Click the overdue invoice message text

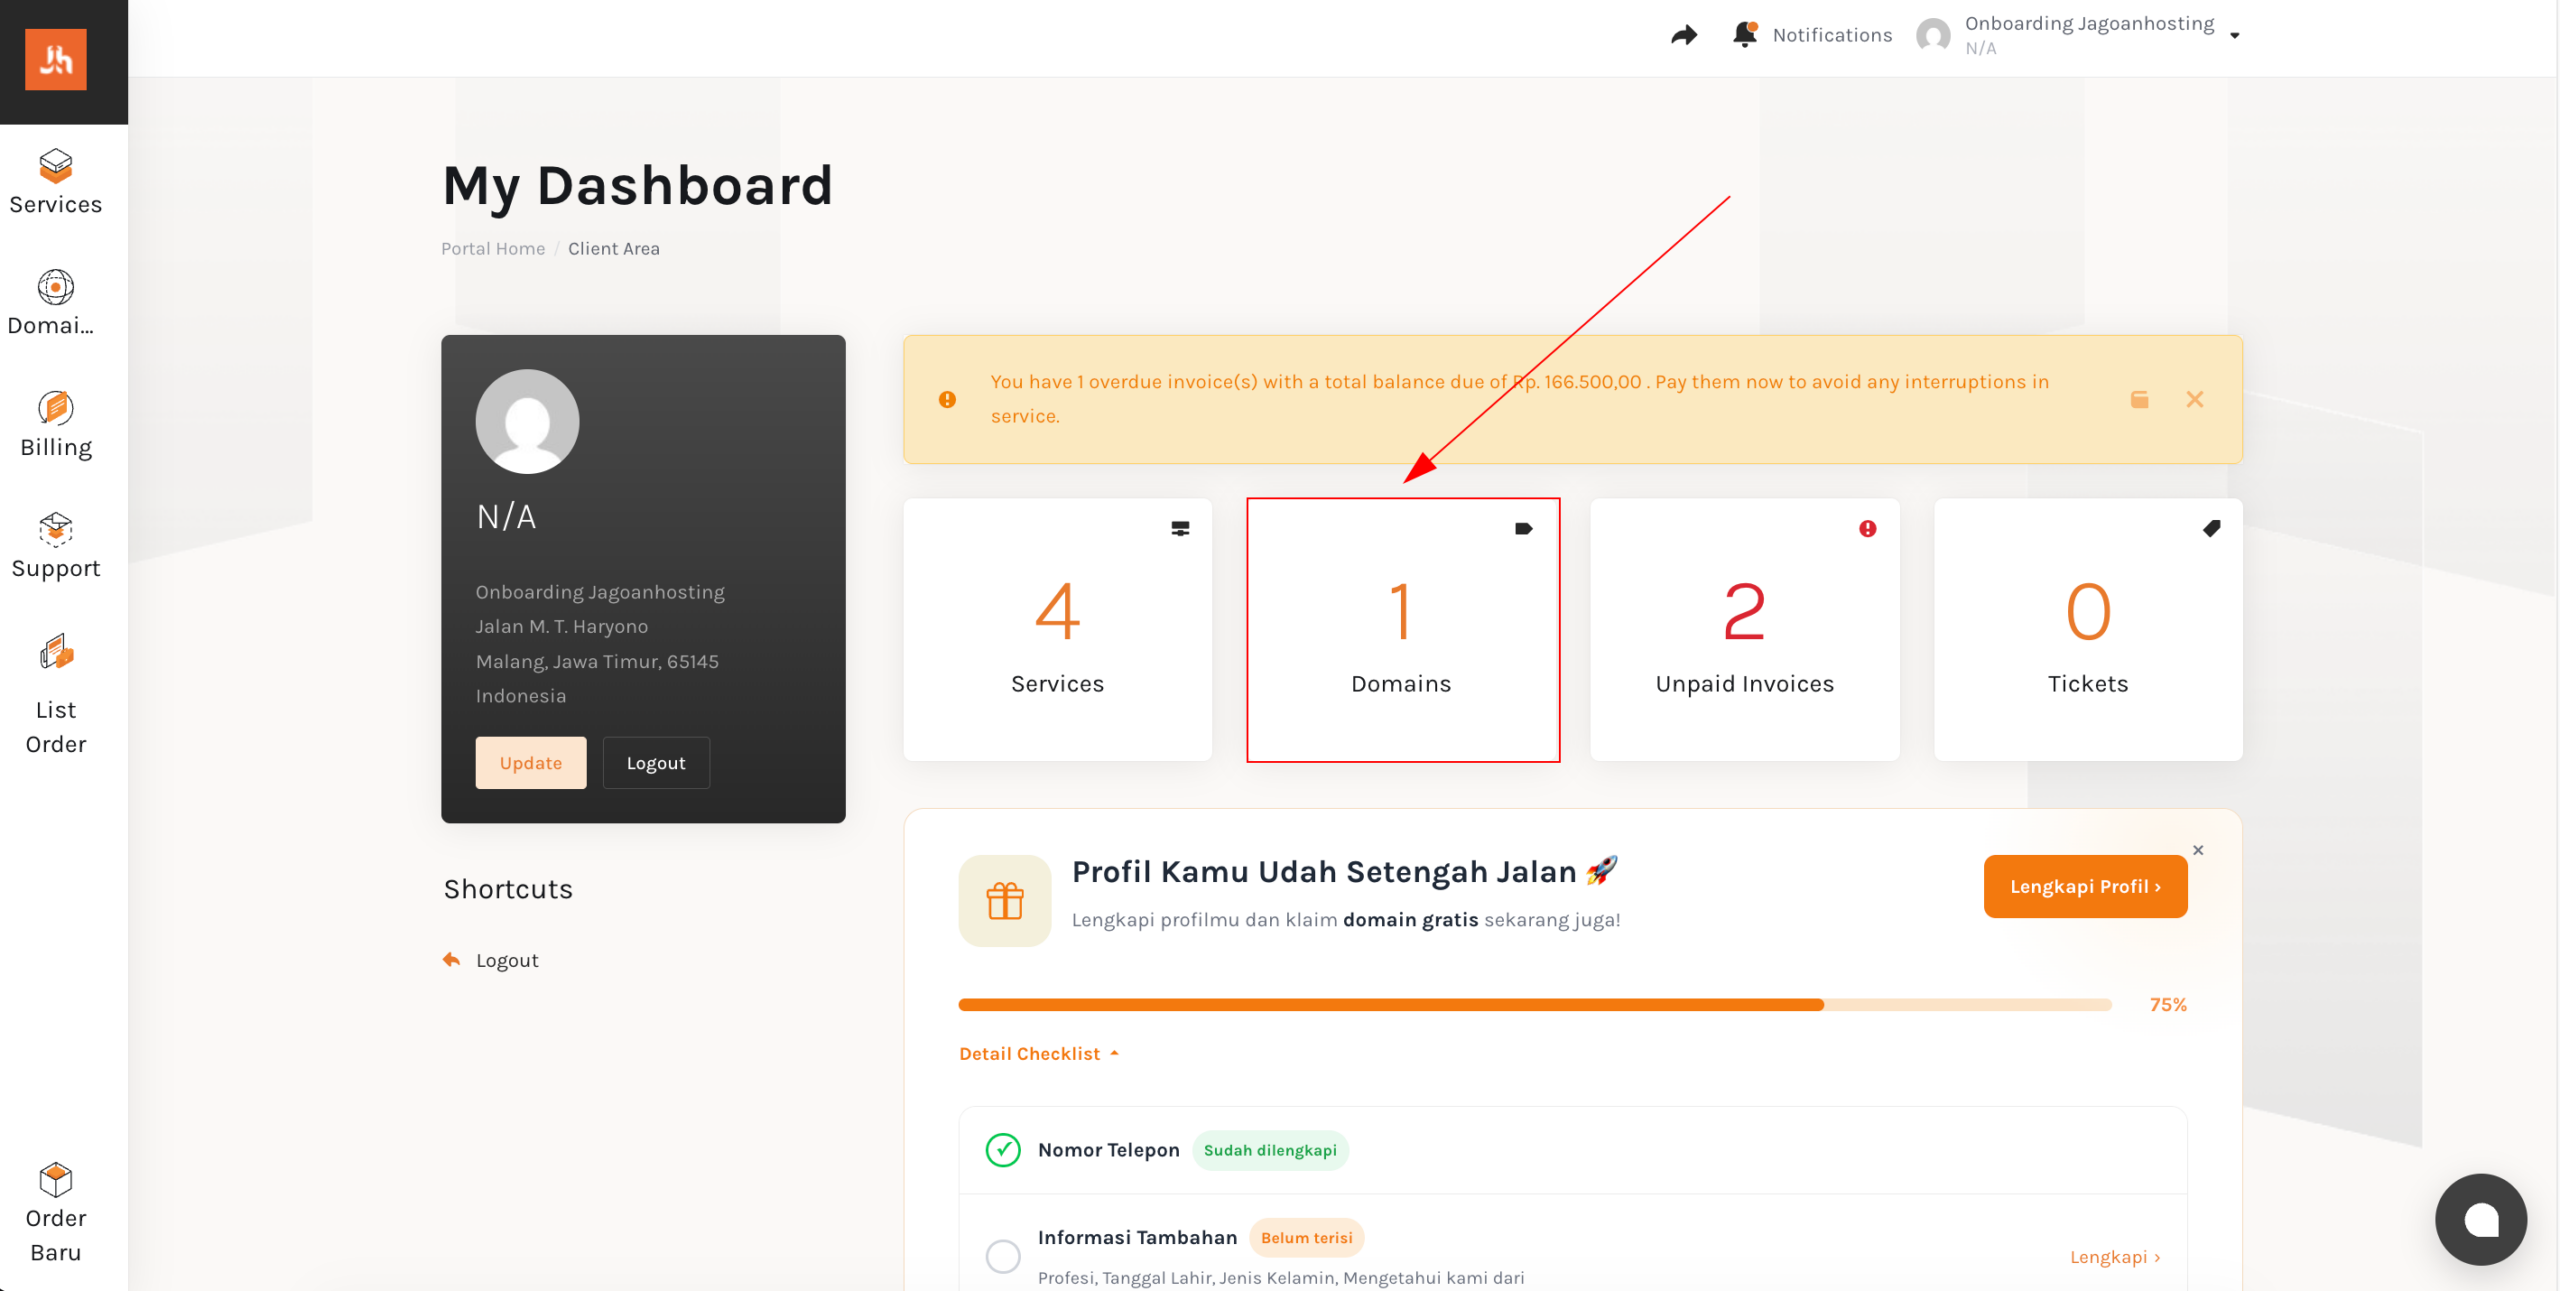click(x=1520, y=399)
